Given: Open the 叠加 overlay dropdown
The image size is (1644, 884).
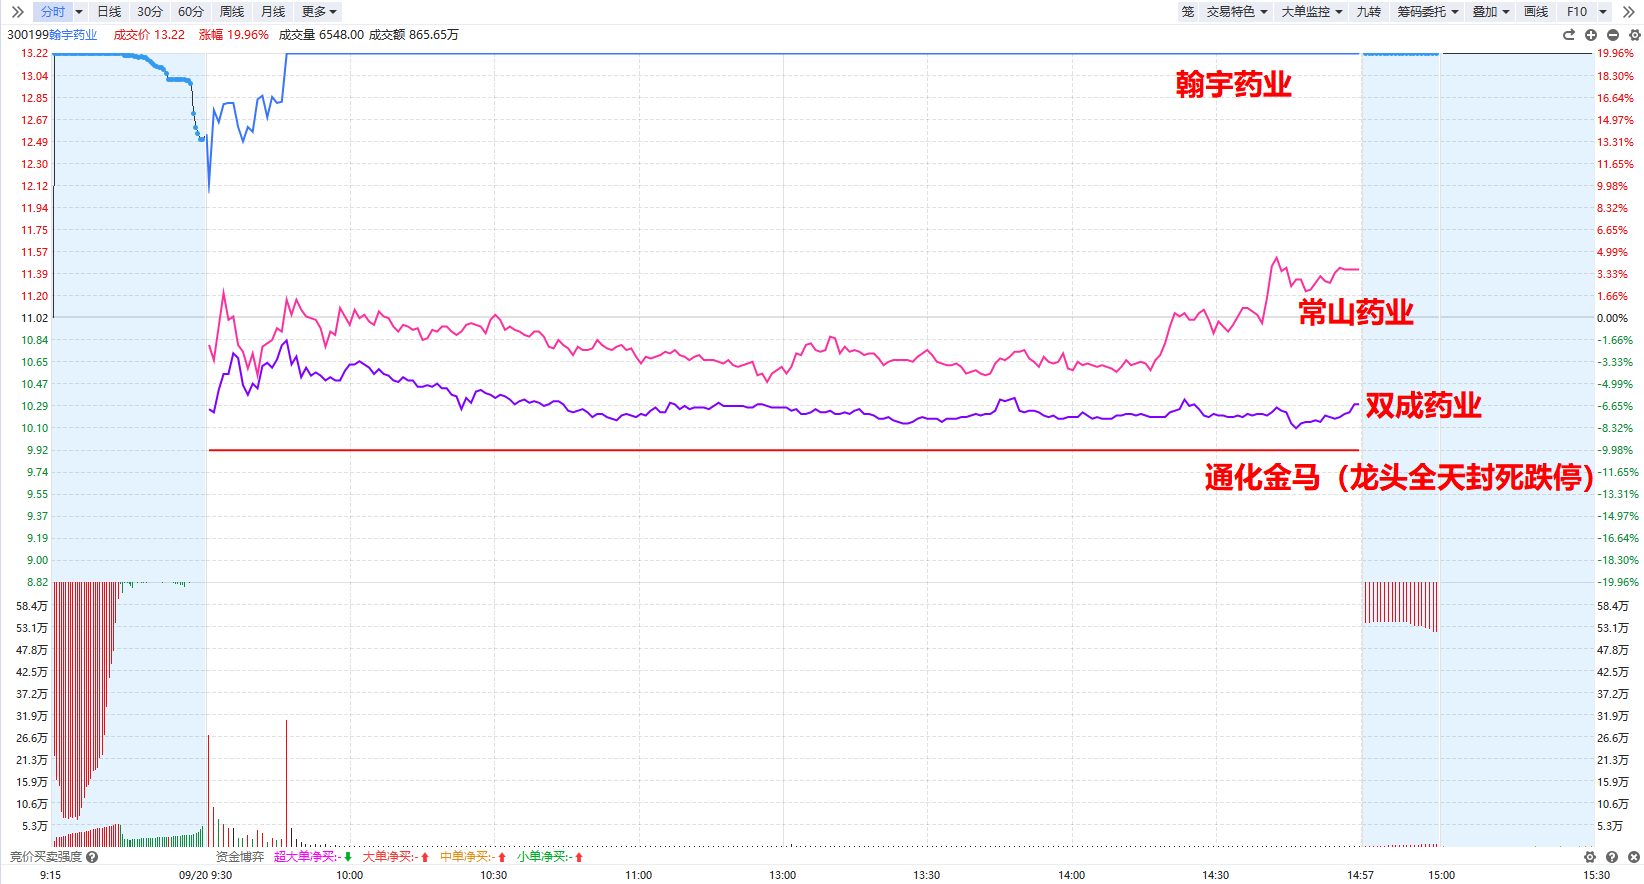Looking at the screenshot, I should 1491,12.
